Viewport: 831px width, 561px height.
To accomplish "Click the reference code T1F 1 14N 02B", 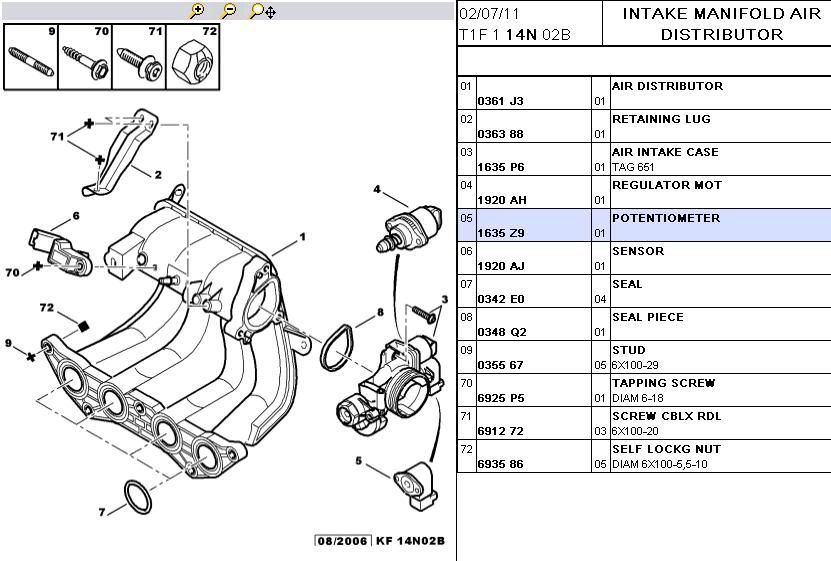I will [x=515, y=34].
